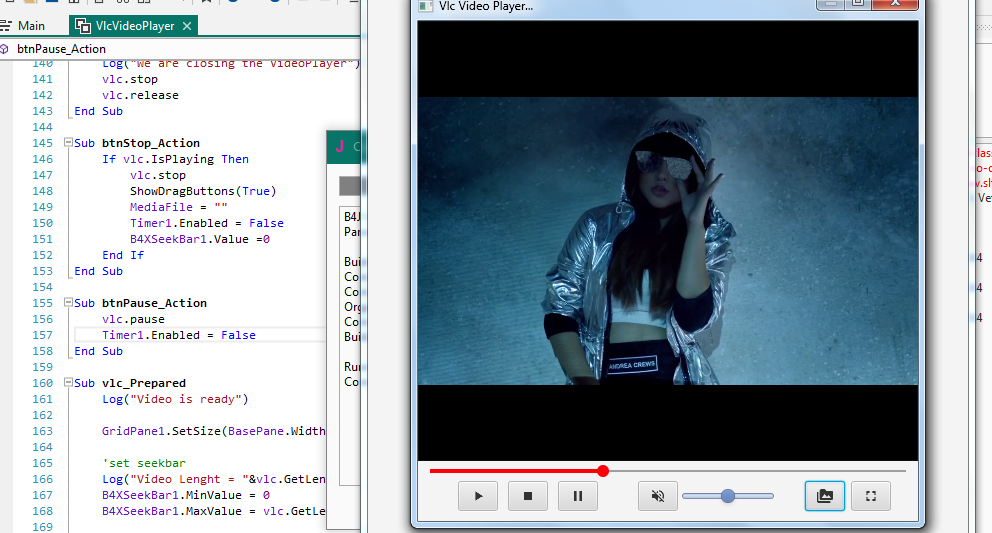Enter fullscreen mode in the video player

tap(871, 496)
